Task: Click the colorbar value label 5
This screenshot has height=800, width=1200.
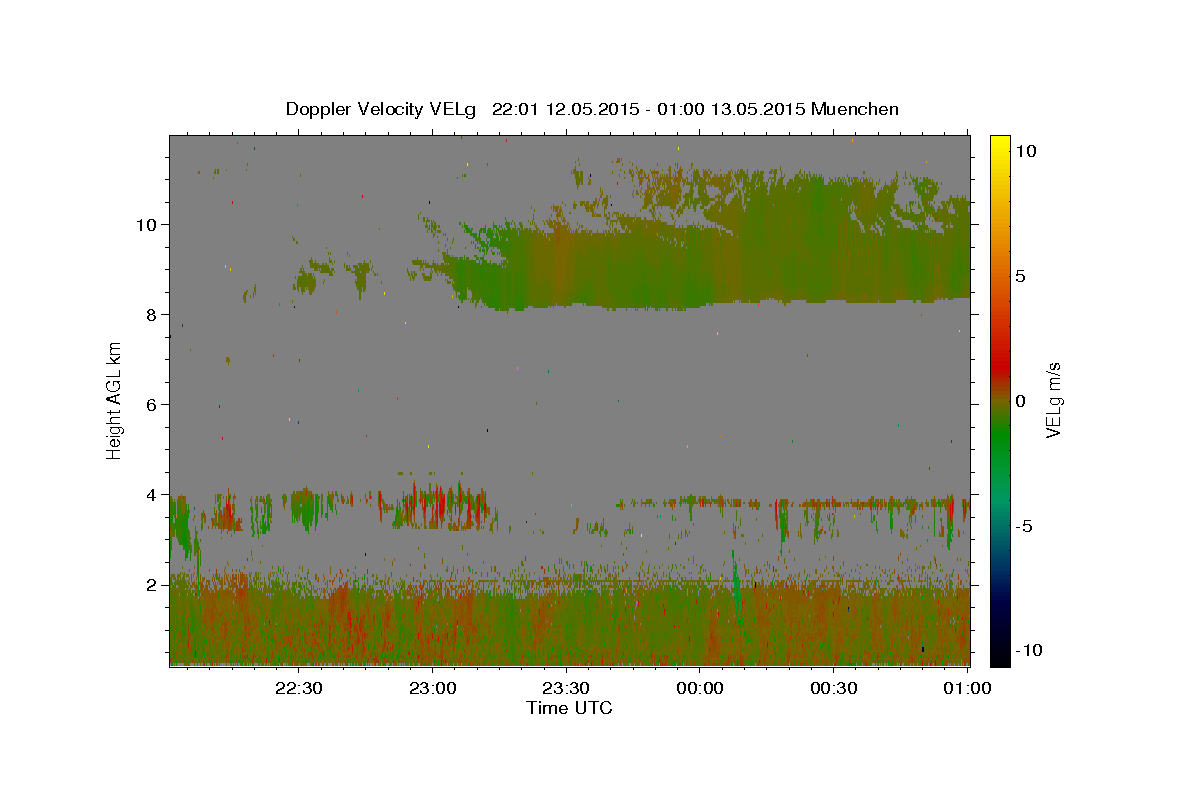Action: point(1020,276)
